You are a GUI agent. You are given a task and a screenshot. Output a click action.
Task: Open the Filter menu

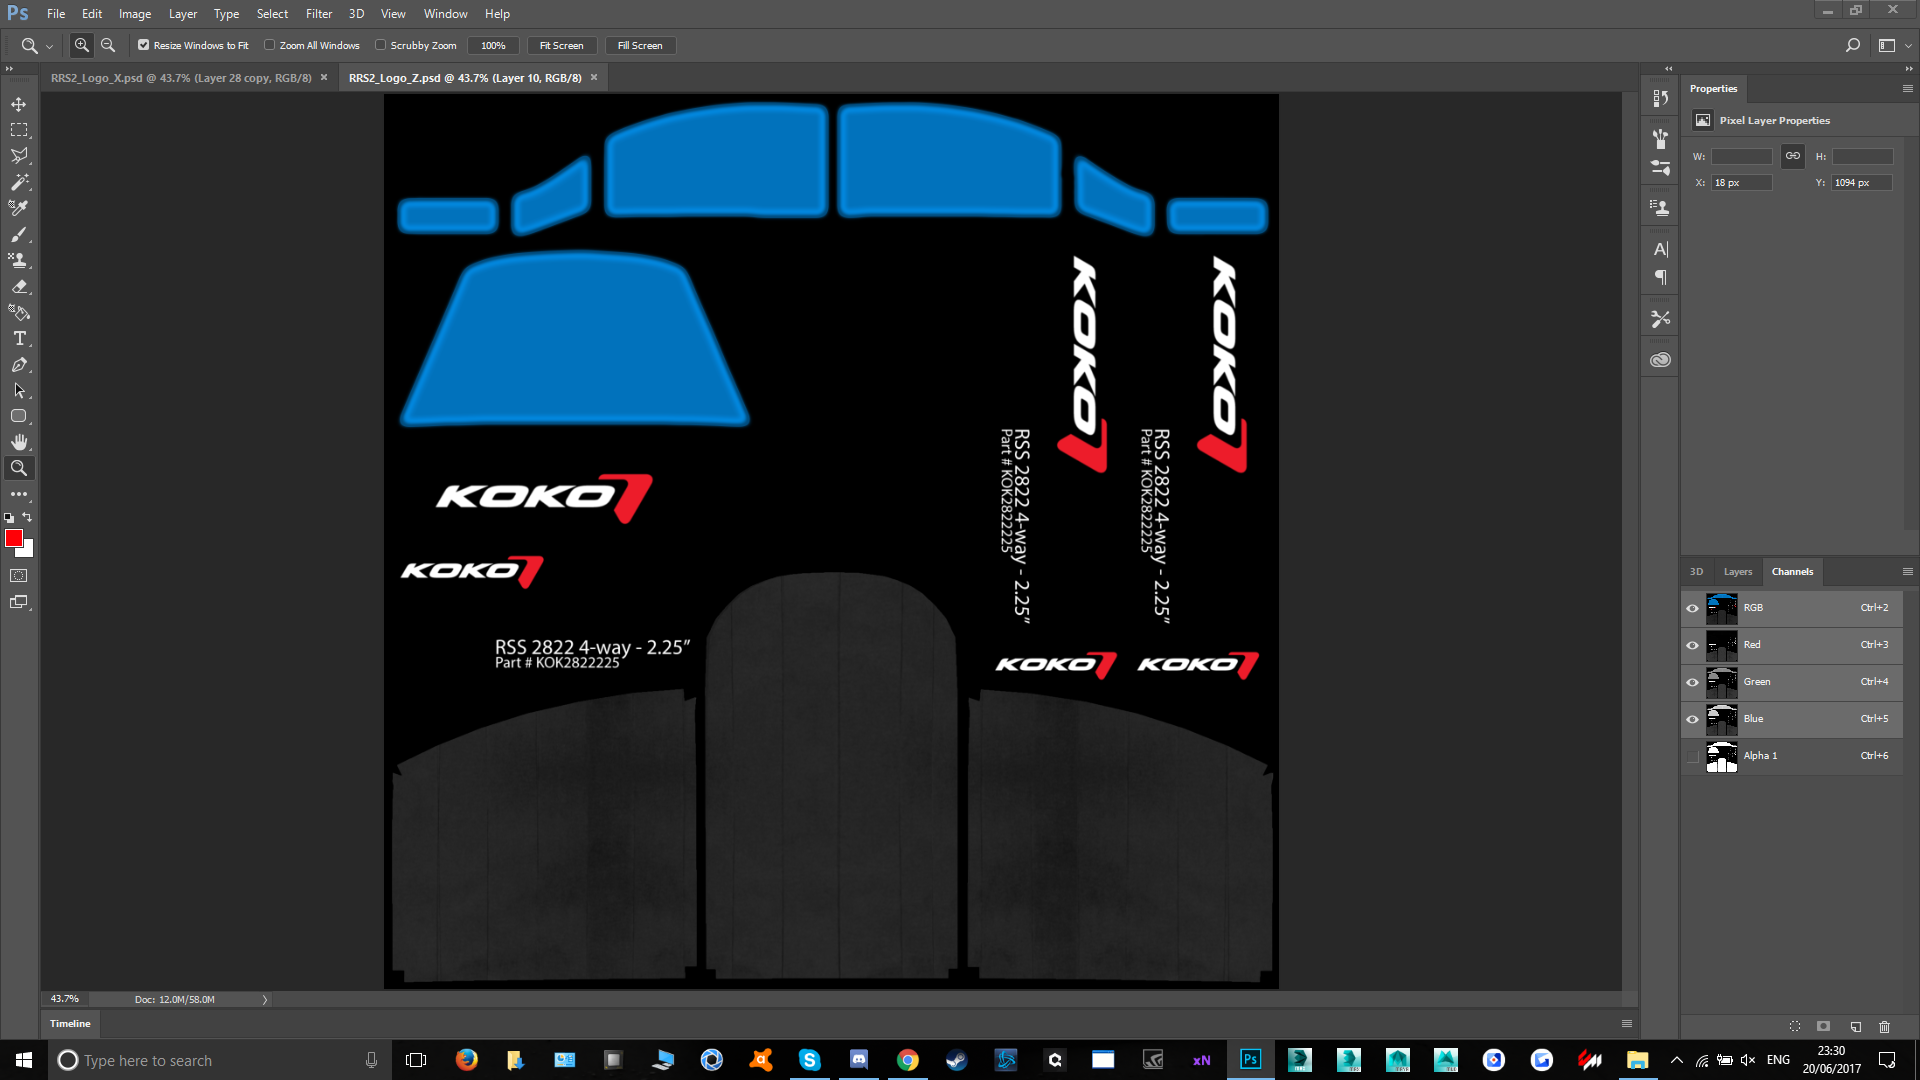319,14
